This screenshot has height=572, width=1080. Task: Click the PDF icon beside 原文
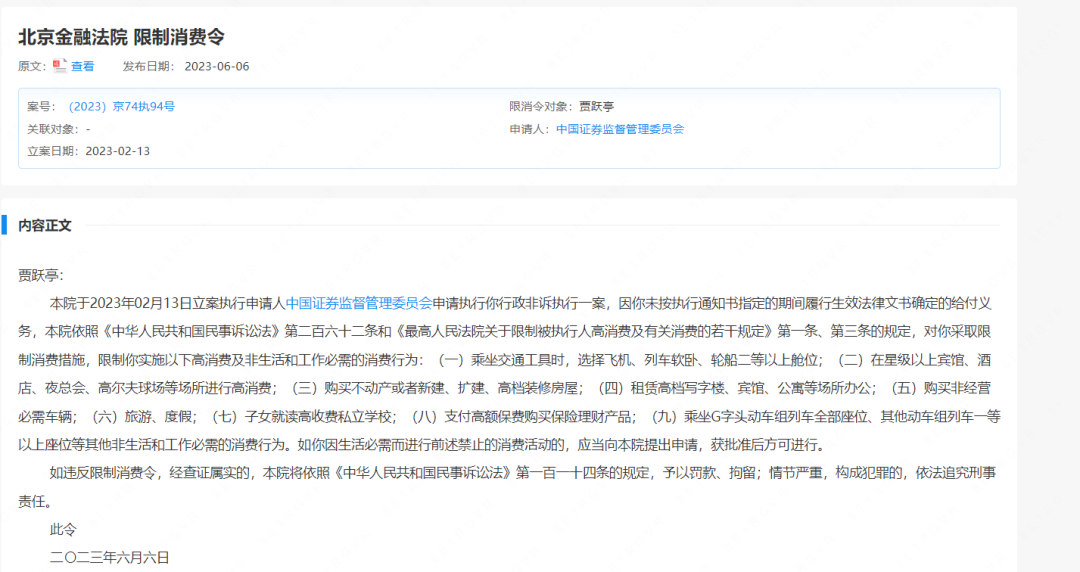coord(60,66)
